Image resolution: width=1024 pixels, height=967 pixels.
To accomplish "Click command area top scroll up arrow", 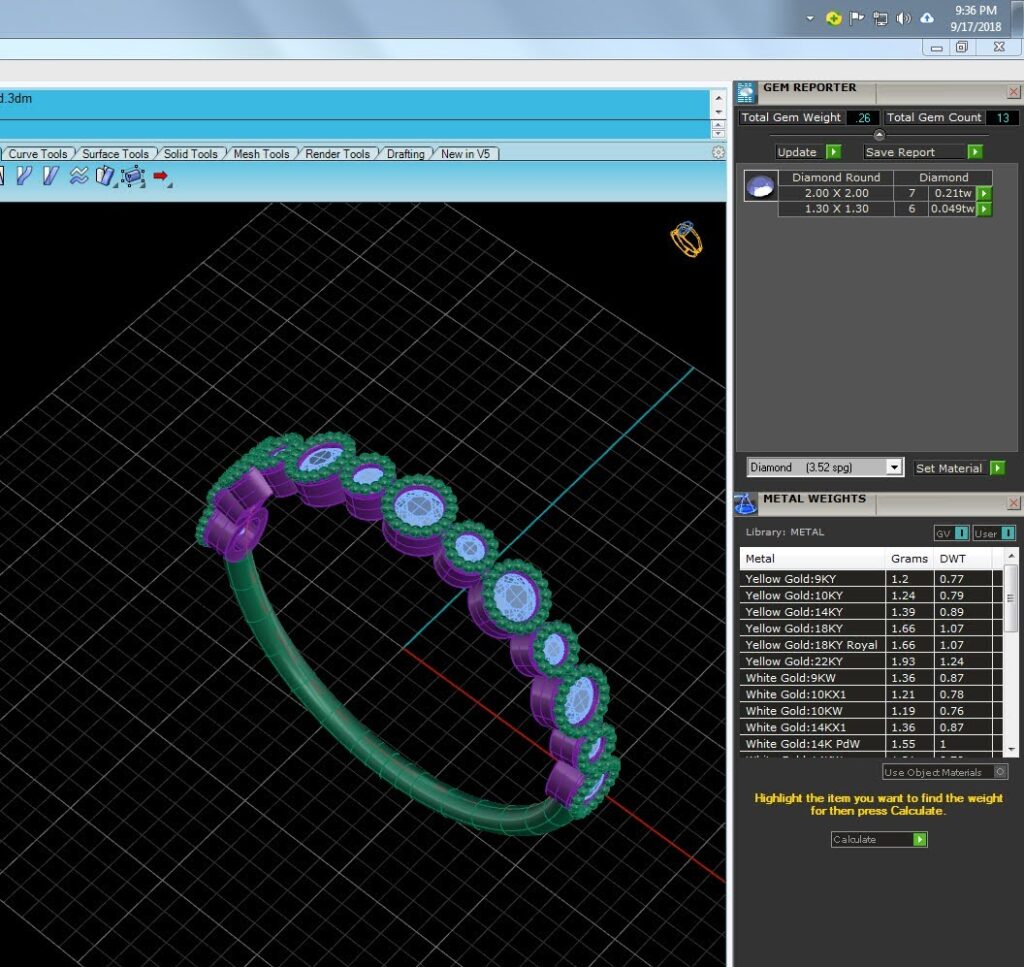I will click(718, 98).
